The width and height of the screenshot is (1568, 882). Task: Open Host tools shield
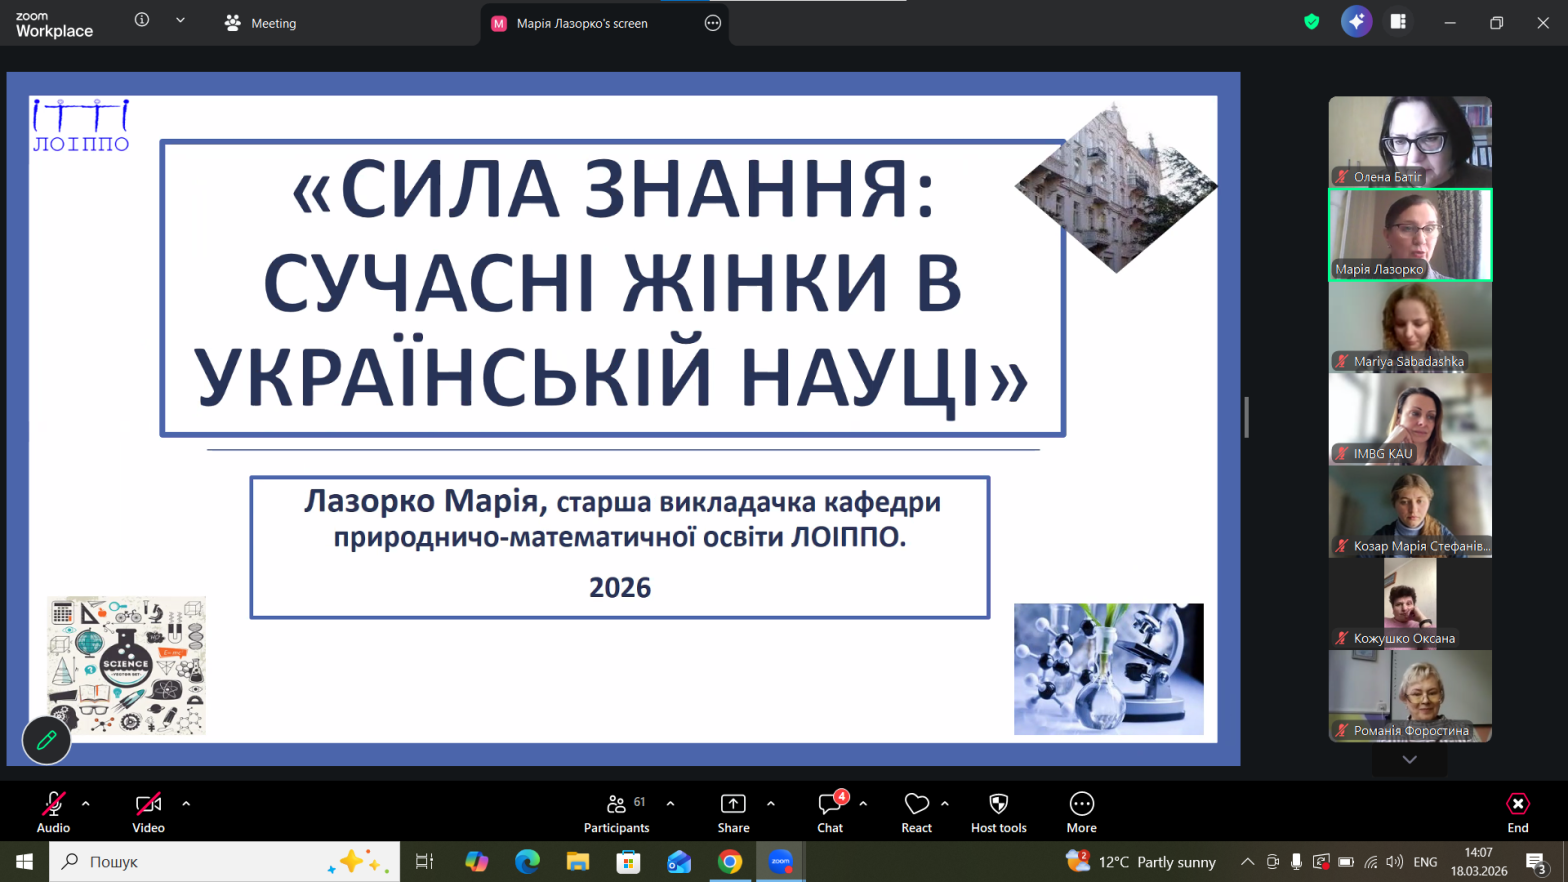[x=998, y=812]
